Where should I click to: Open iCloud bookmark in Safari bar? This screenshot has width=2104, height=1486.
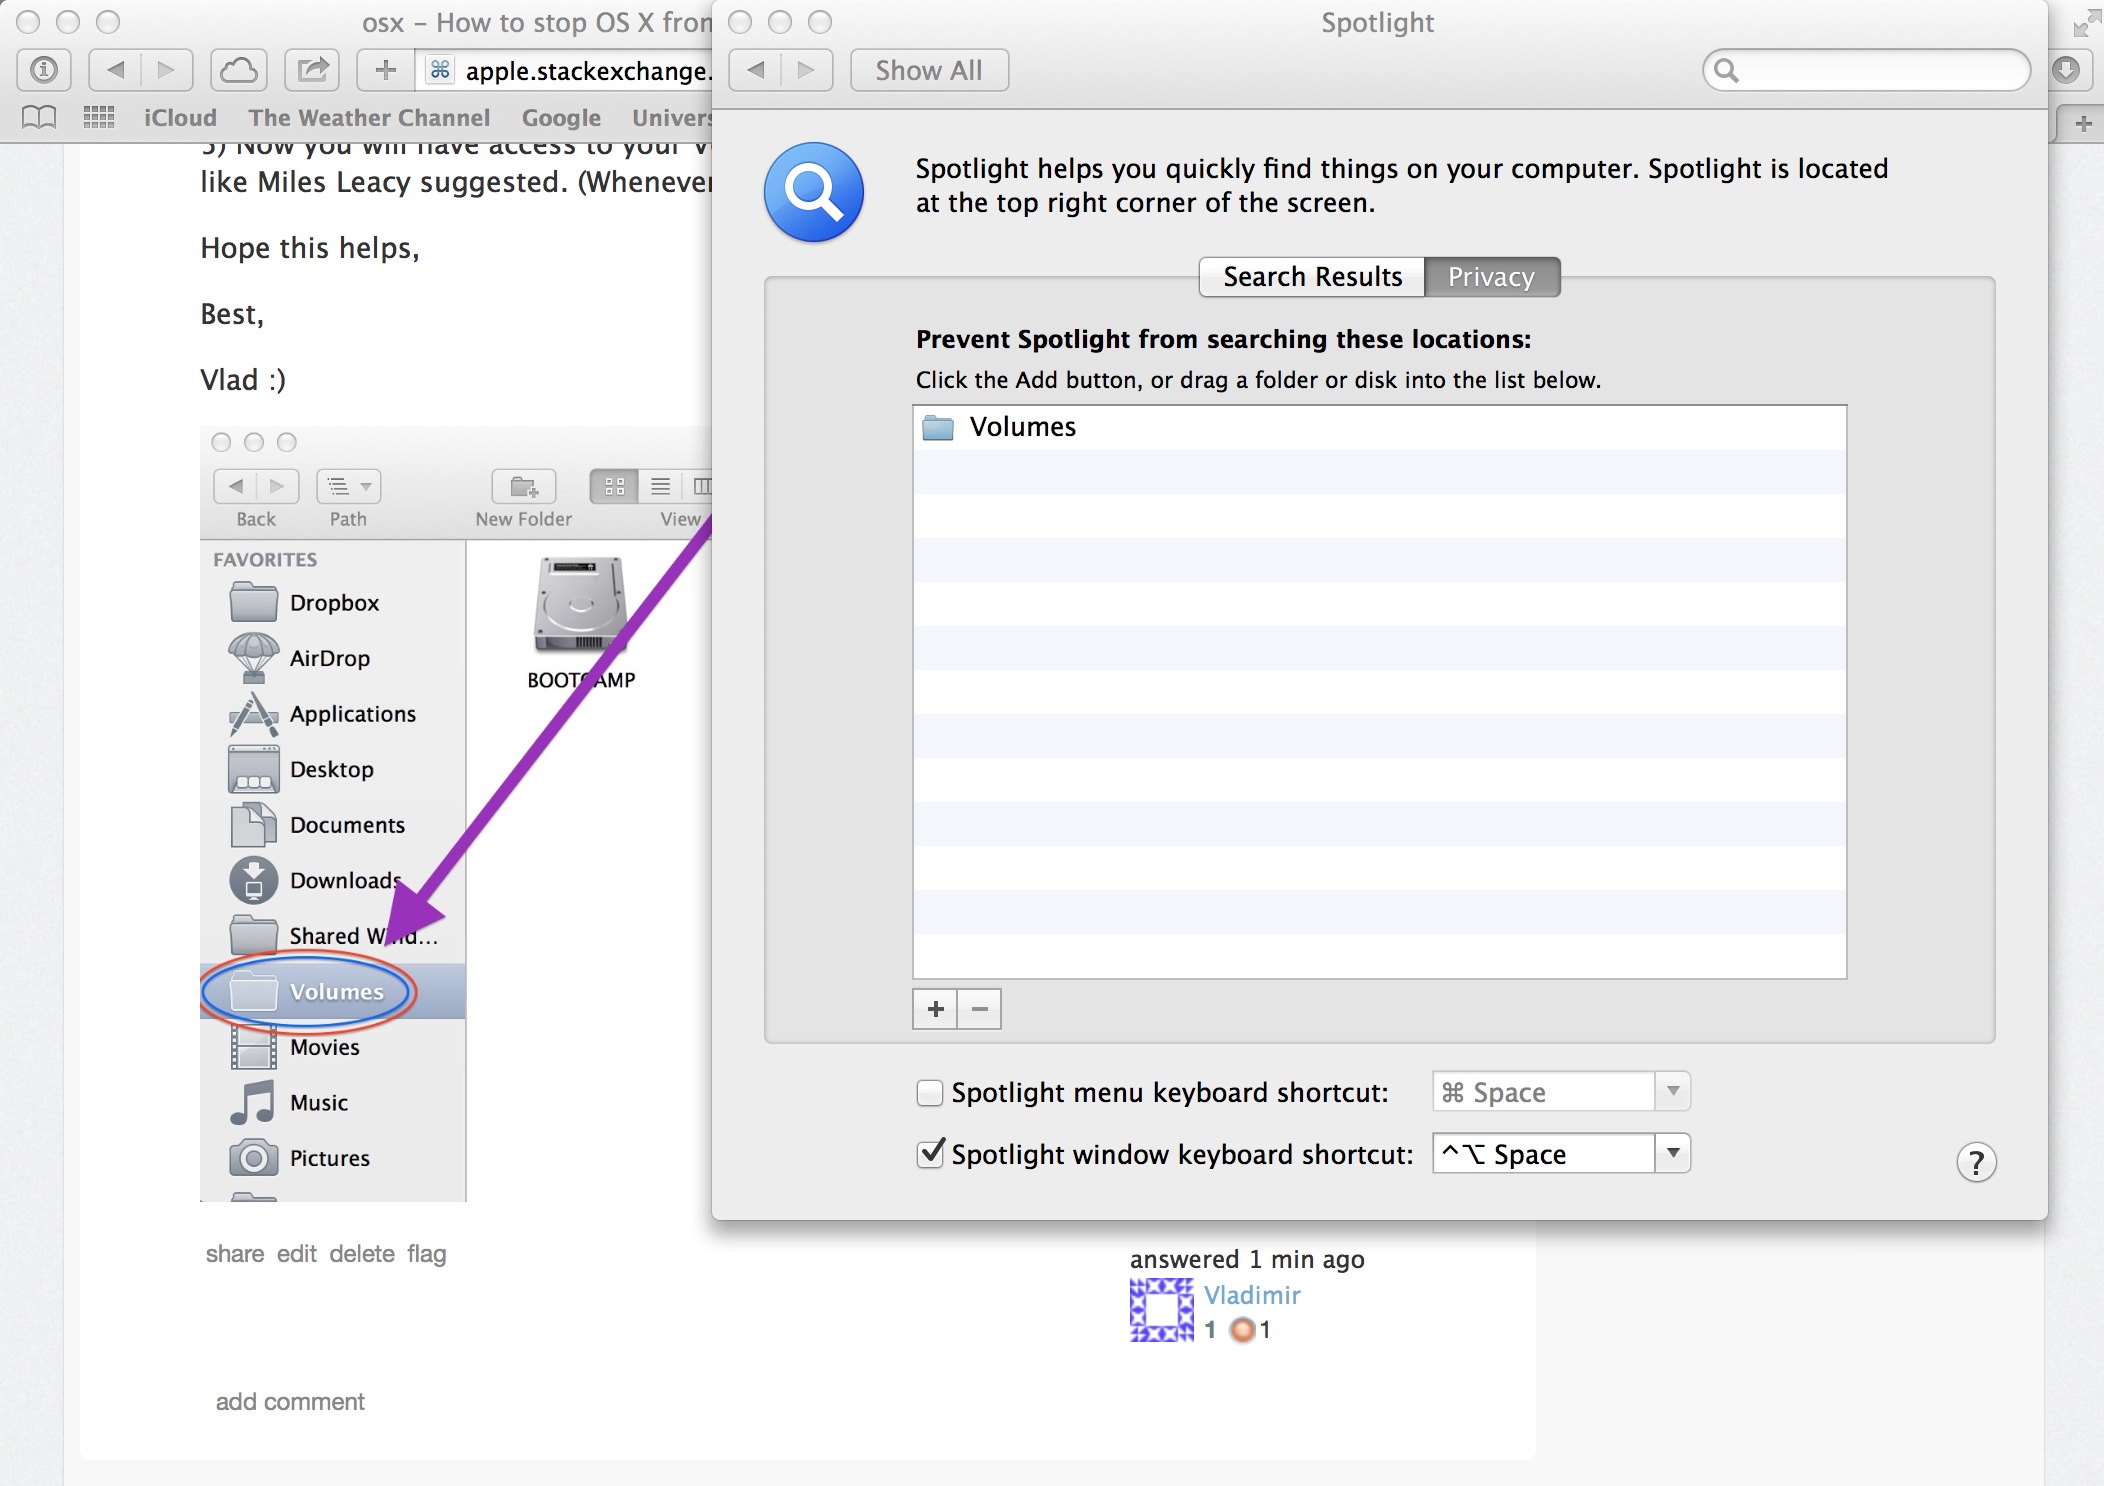click(180, 118)
